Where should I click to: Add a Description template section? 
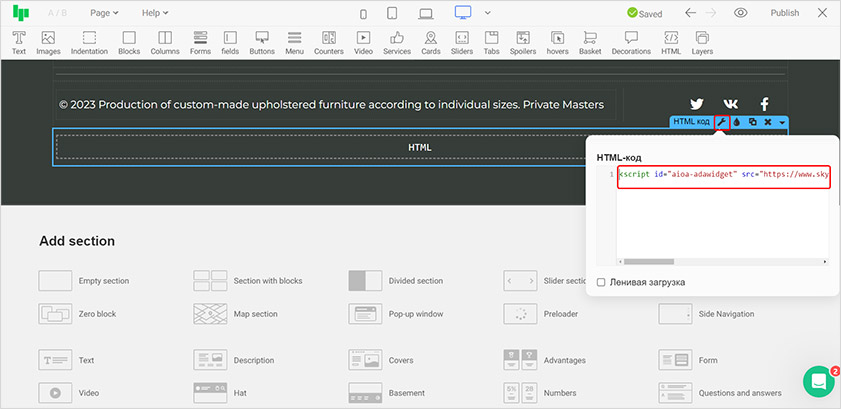tap(234, 360)
